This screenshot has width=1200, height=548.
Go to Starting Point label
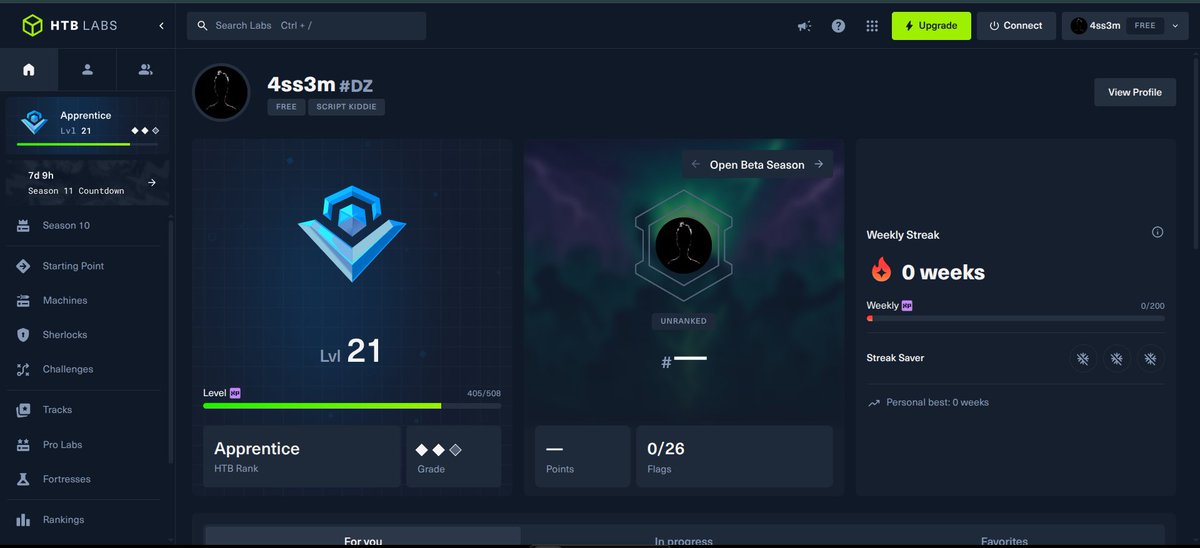click(x=73, y=266)
